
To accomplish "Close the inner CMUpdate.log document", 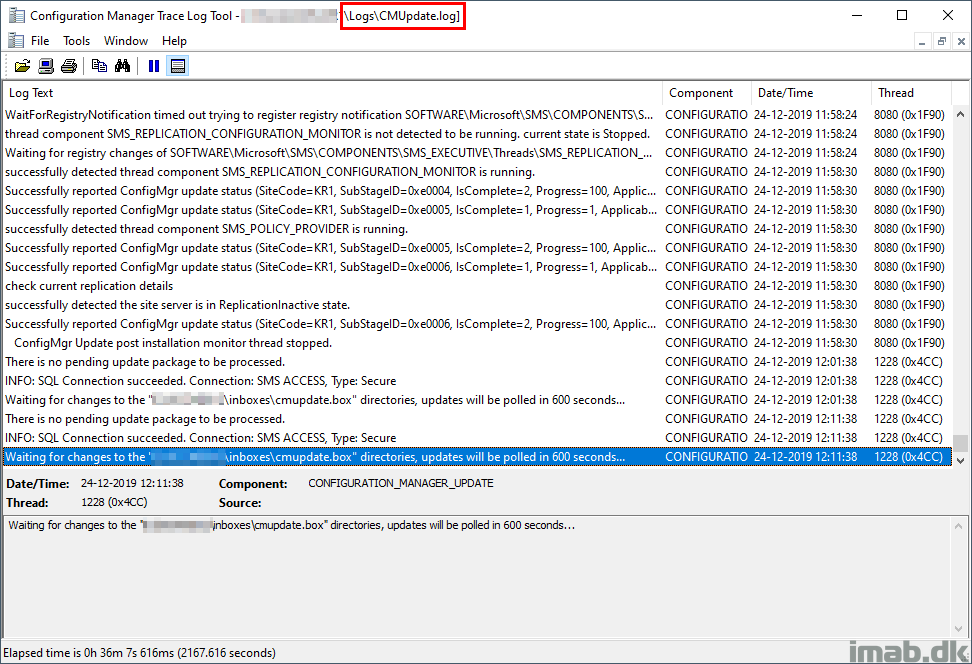I will click(961, 42).
